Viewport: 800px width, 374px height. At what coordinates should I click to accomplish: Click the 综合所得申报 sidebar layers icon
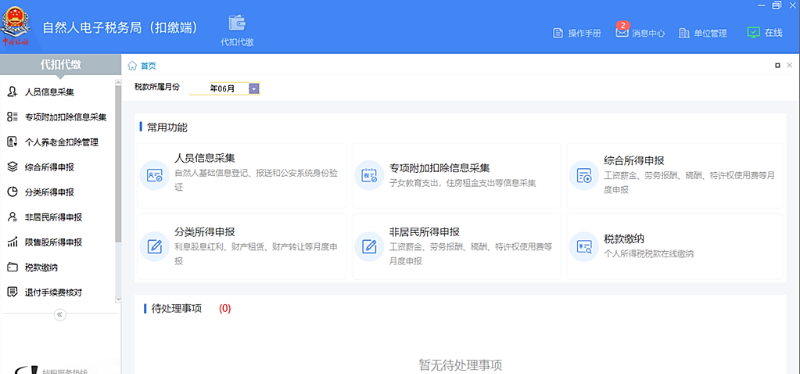coord(12,167)
